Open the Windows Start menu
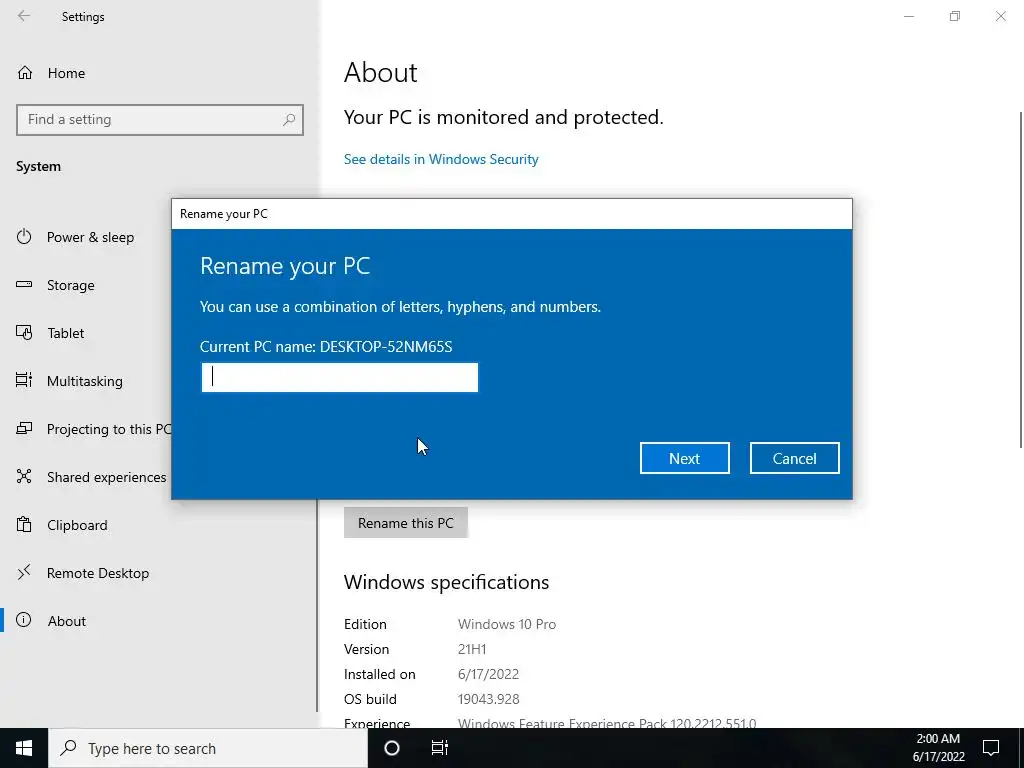This screenshot has width=1024, height=768. [24, 748]
